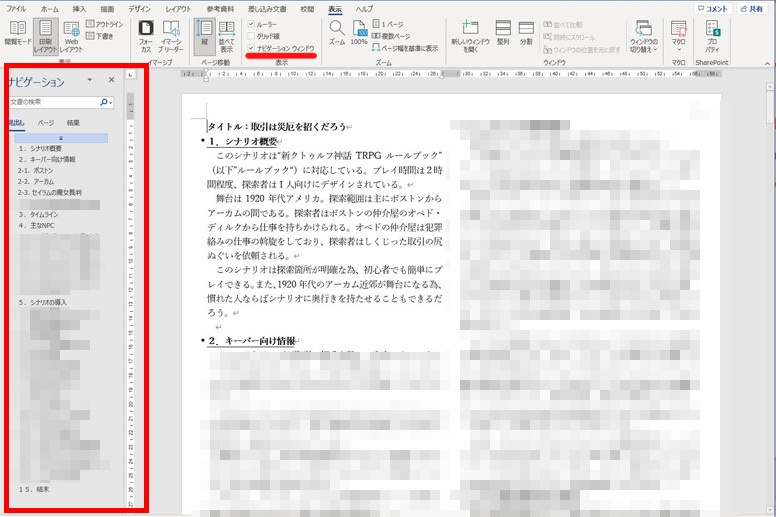The height and width of the screenshot is (517, 776).
Task: Open Switch Windows (ウィンドウの切り替え) dropdown
Action: pyautogui.click(x=643, y=37)
